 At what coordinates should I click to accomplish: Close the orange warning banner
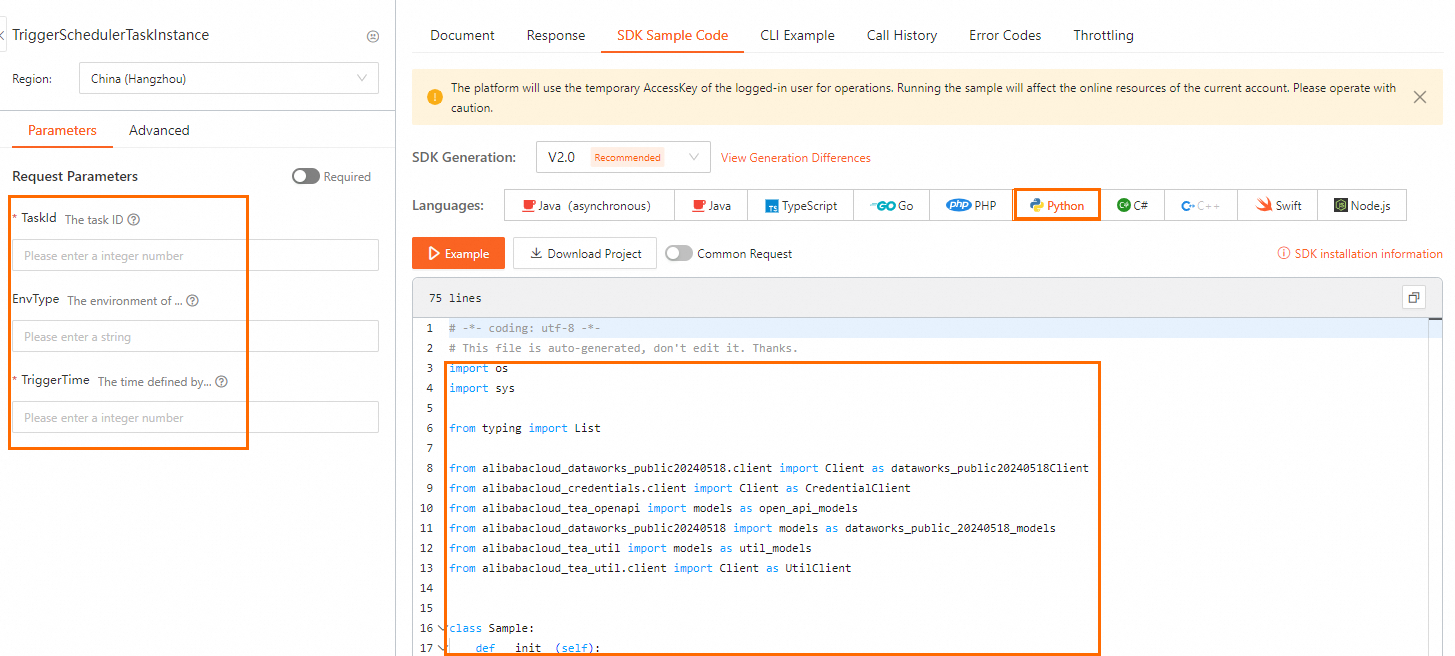coord(1419,97)
